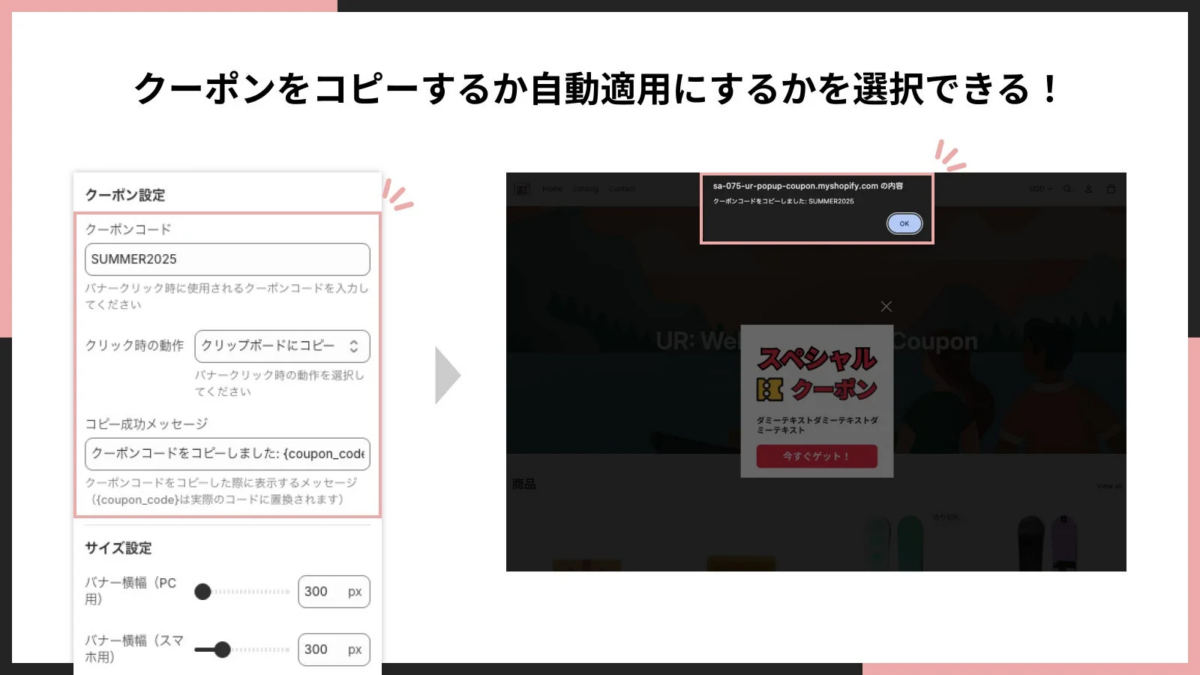Open the account icon in the storefront header
Screen dimensions: 1200x675
click(x=1088, y=188)
